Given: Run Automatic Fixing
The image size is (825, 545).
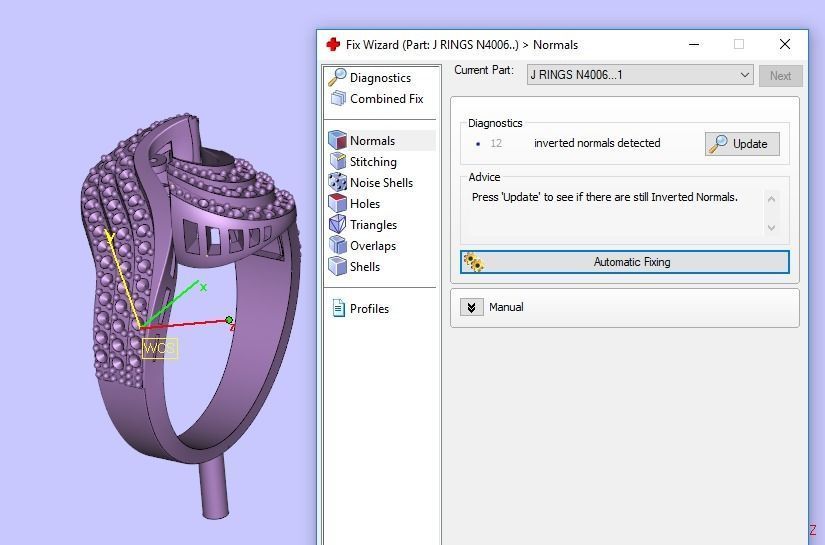Looking at the screenshot, I should pos(625,262).
